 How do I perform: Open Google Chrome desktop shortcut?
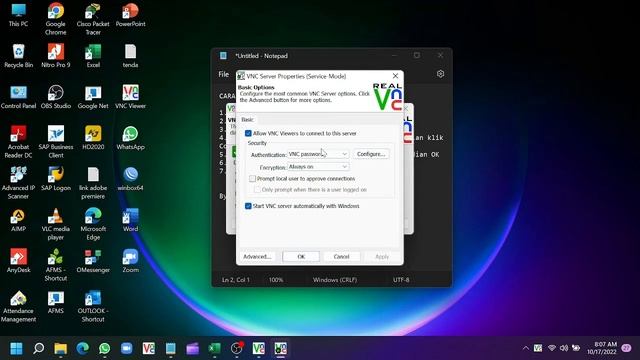[x=56, y=19]
